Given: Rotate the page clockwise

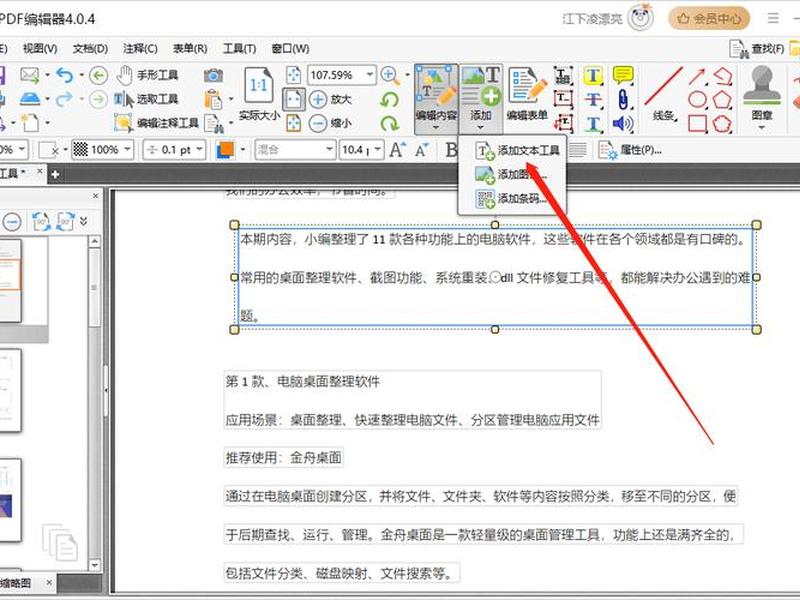Looking at the screenshot, I should (389, 123).
